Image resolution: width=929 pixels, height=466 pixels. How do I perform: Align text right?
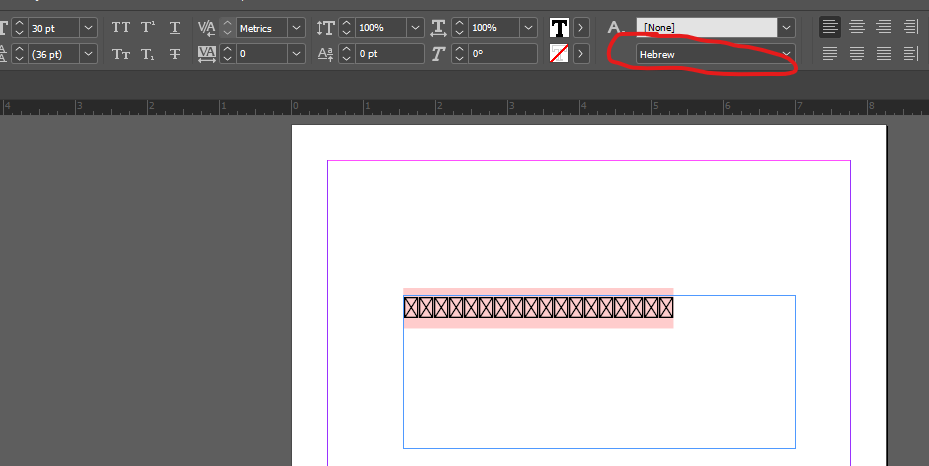coord(883,27)
